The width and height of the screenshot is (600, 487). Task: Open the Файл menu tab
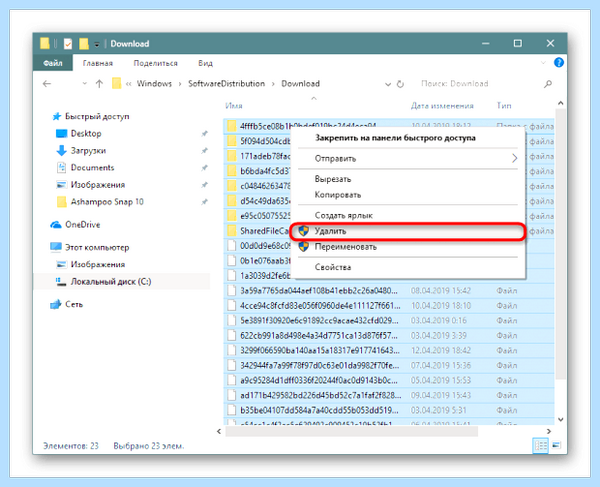(53, 63)
